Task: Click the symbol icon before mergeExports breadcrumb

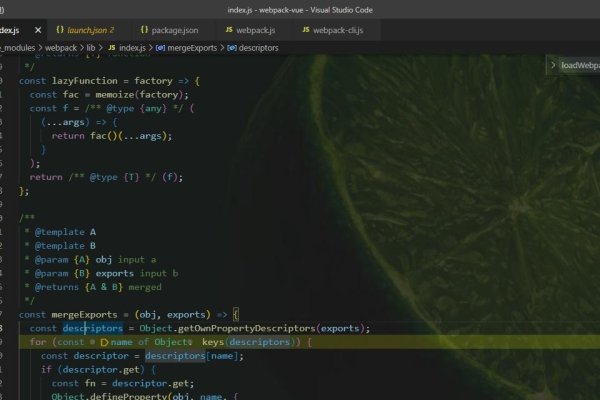Action: [x=160, y=48]
